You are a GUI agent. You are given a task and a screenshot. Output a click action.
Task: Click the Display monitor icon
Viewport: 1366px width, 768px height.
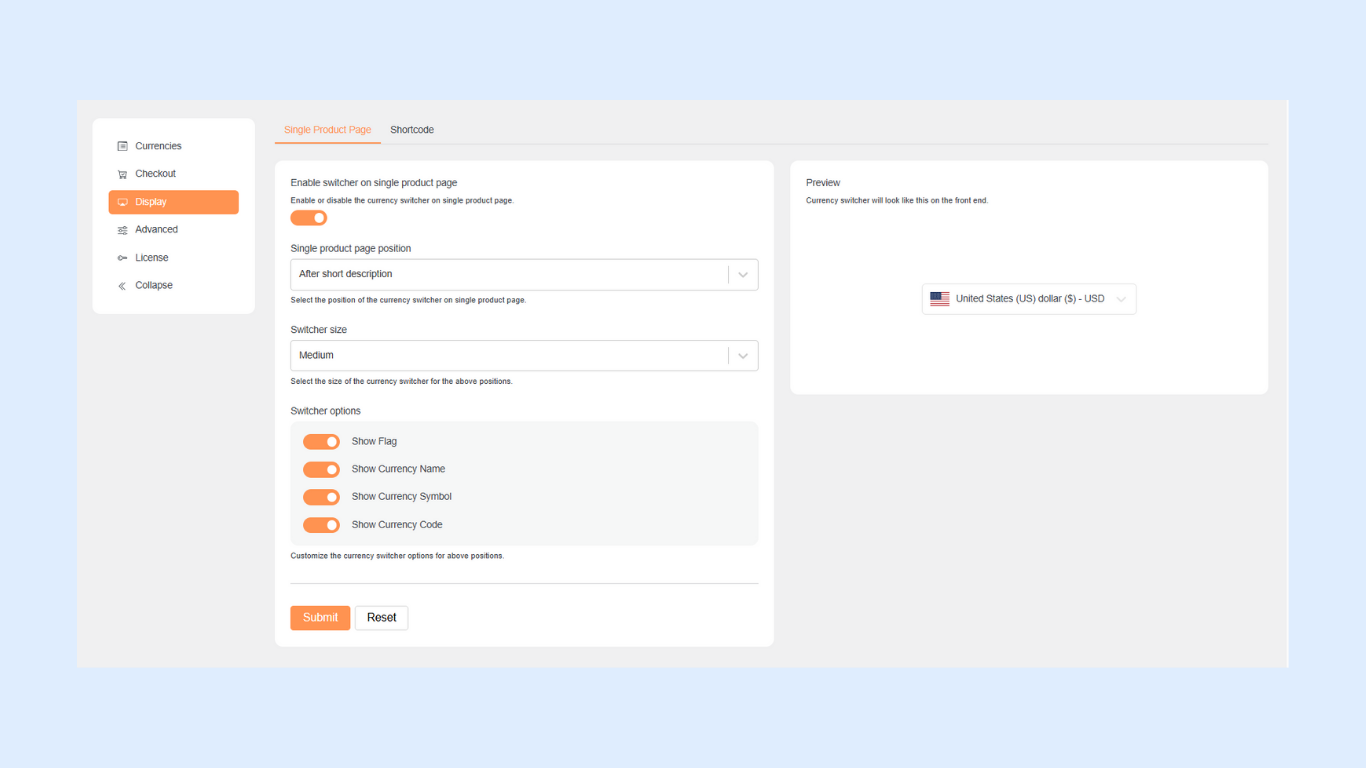click(122, 202)
